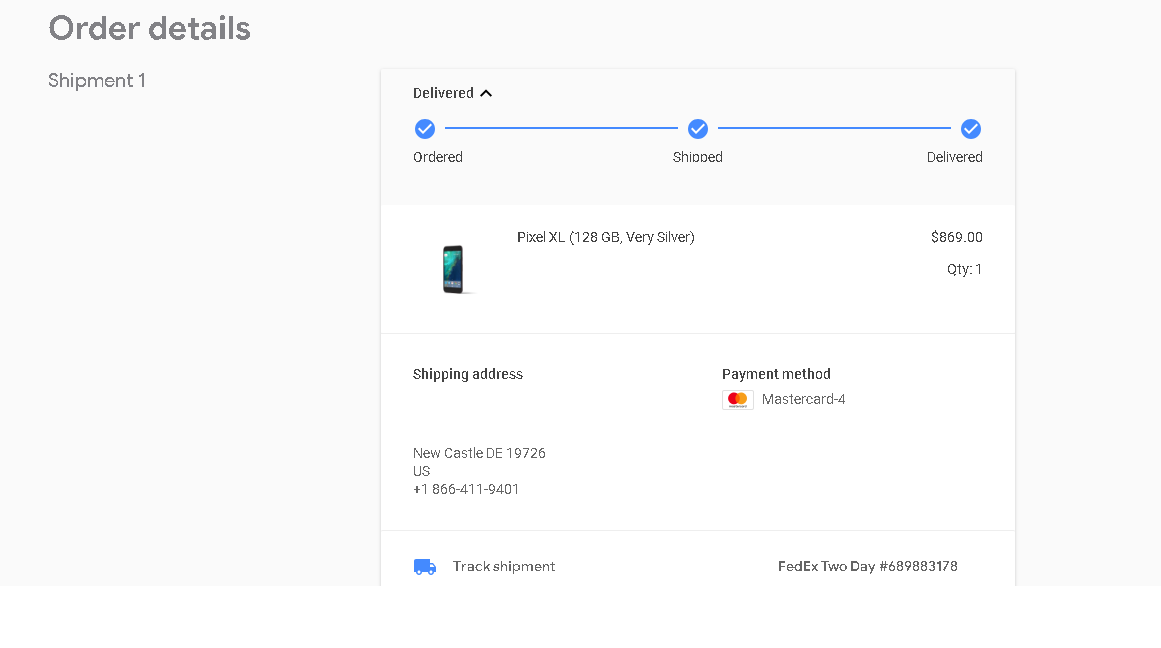Open the Order details header

[149, 28]
